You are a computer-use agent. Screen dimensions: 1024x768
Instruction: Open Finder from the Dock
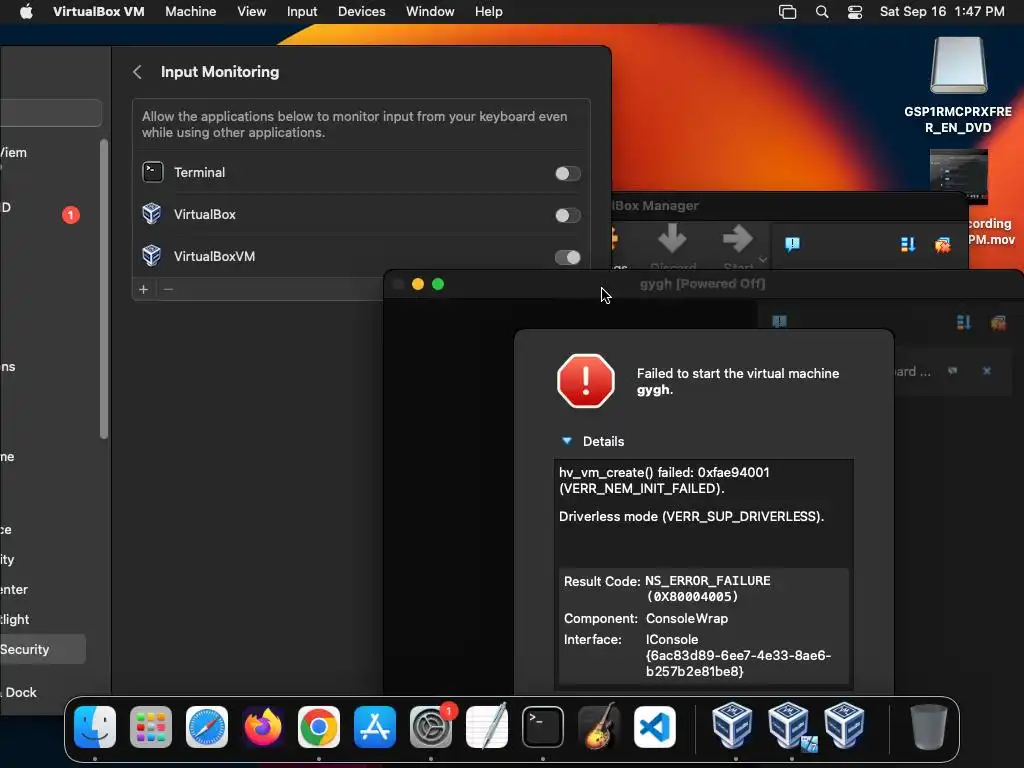click(95, 727)
